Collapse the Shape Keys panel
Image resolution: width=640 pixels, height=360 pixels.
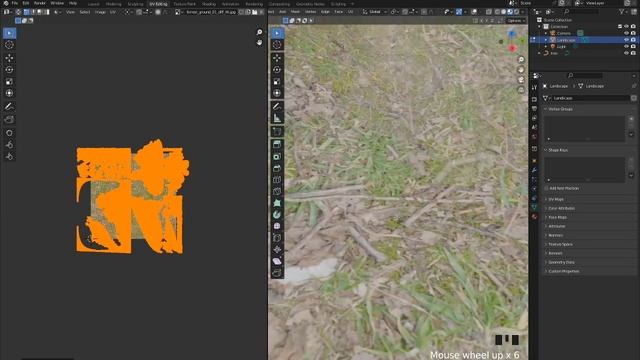[x=558, y=150]
